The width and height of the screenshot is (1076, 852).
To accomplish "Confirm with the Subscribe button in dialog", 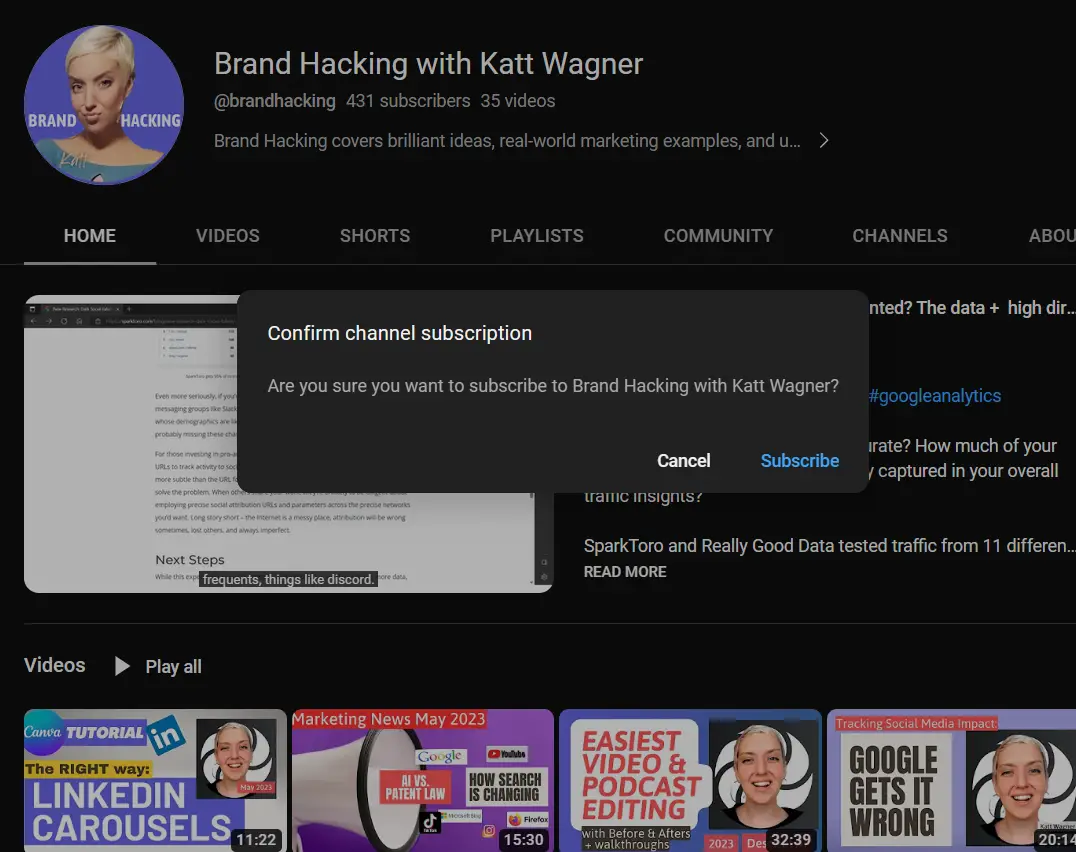I will pos(799,461).
